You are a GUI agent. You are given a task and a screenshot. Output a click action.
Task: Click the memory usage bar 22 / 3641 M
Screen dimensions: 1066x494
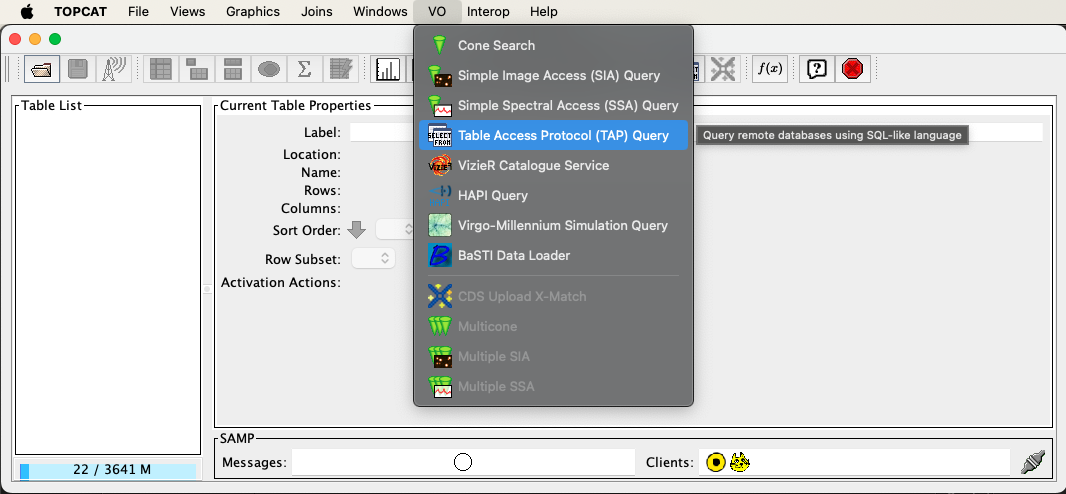(x=107, y=470)
